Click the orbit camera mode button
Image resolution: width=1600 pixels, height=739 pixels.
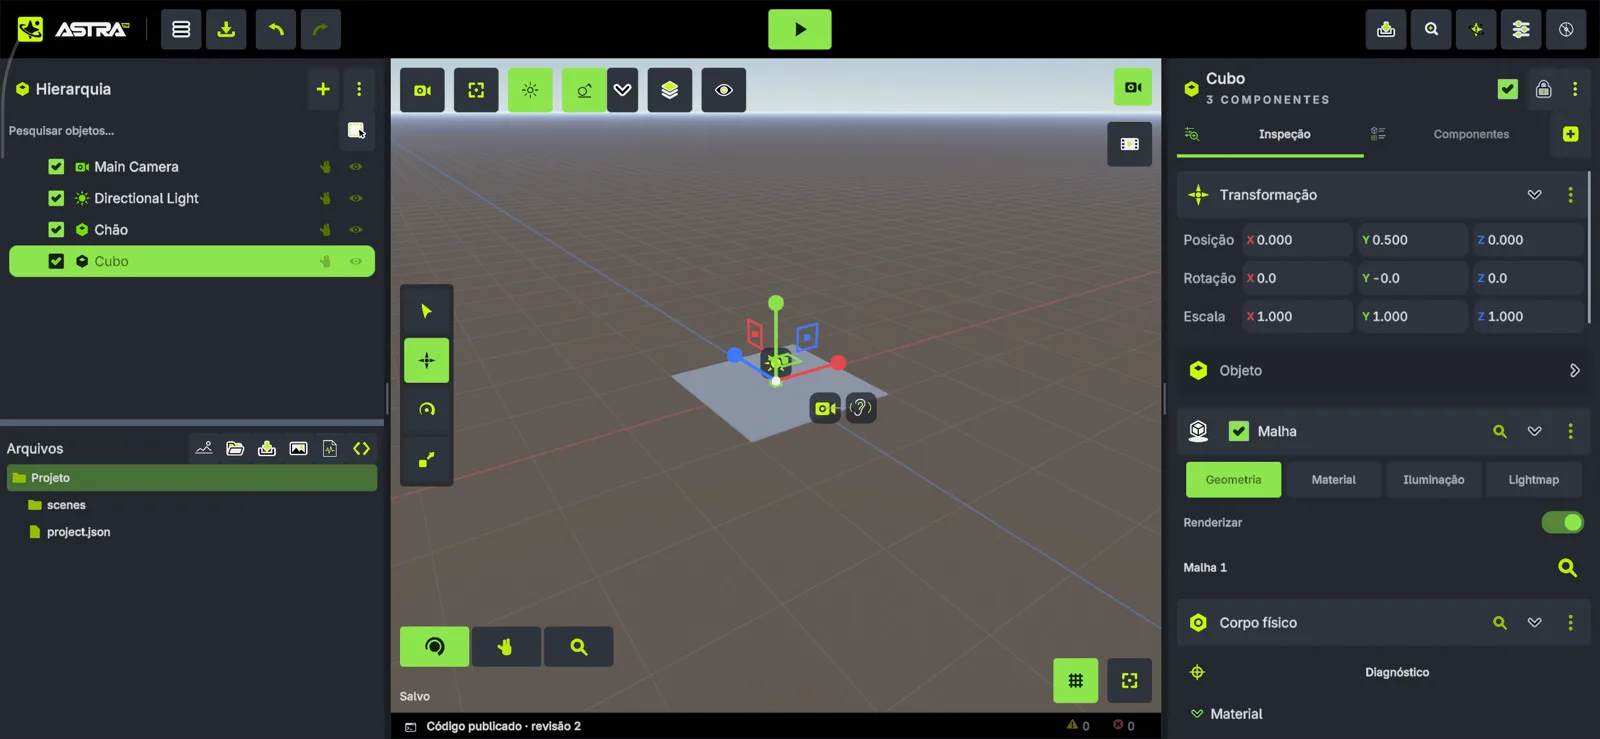pyautogui.click(x=435, y=647)
